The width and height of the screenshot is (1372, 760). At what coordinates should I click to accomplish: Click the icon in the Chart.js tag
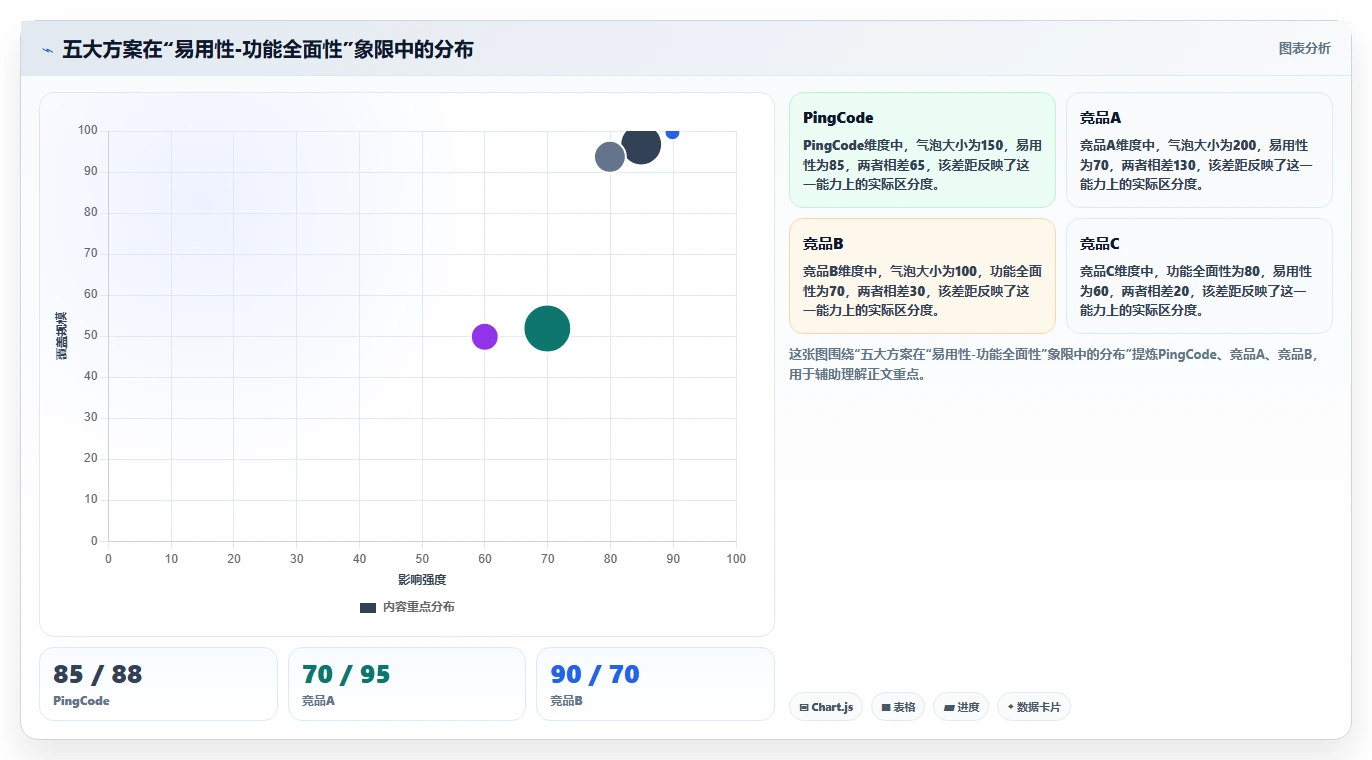[x=804, y=707]
